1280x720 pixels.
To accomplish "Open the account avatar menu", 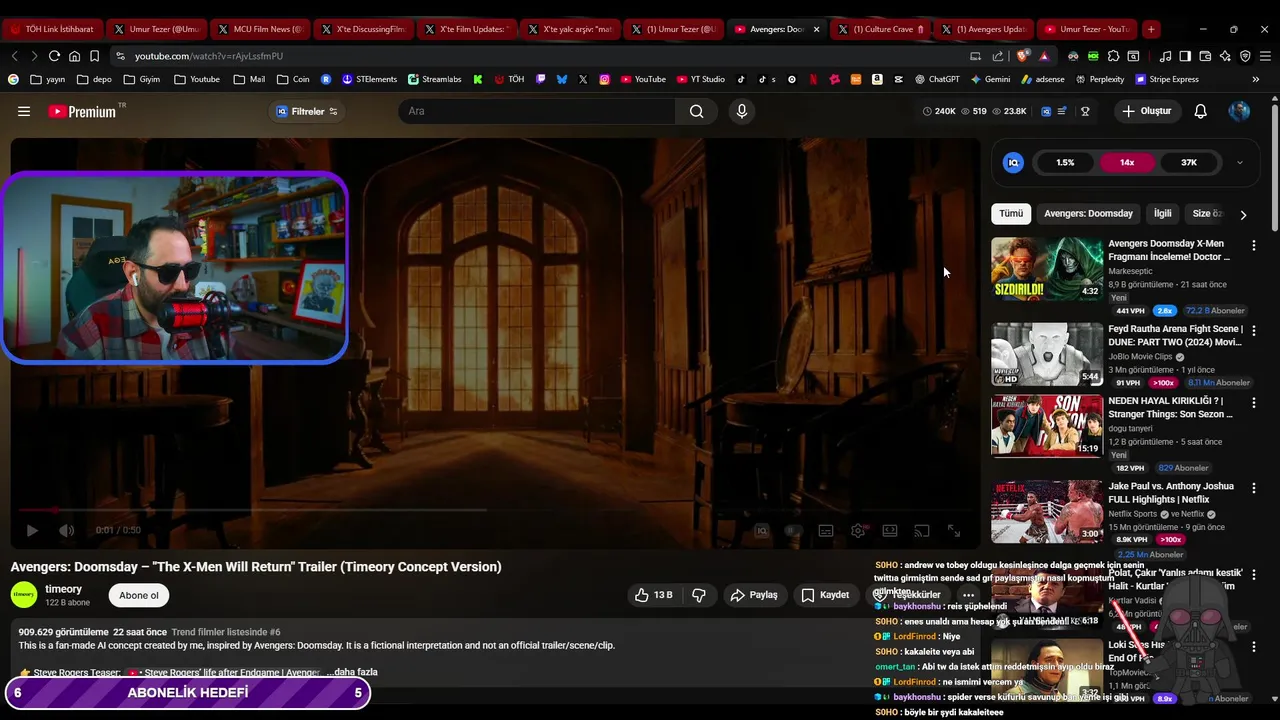I will [1239, 111].
